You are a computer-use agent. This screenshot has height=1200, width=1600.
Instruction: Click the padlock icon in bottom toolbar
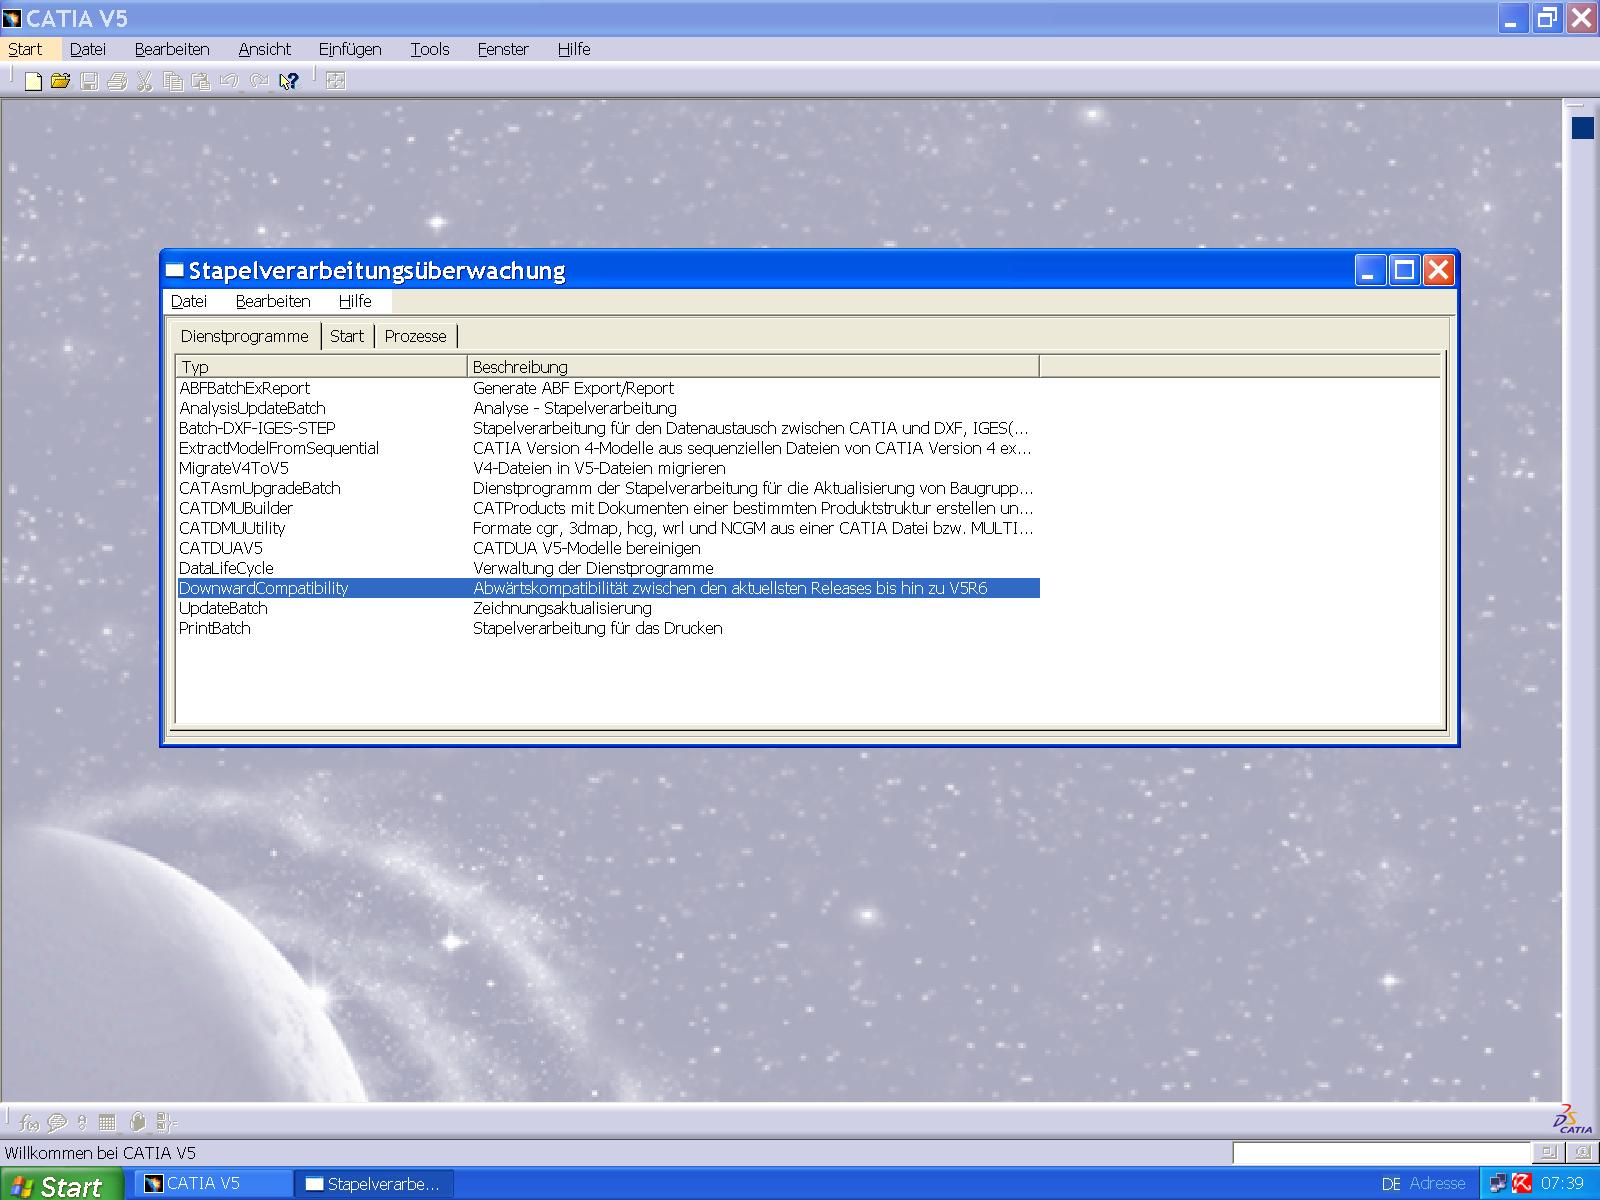pos(138,1122)
